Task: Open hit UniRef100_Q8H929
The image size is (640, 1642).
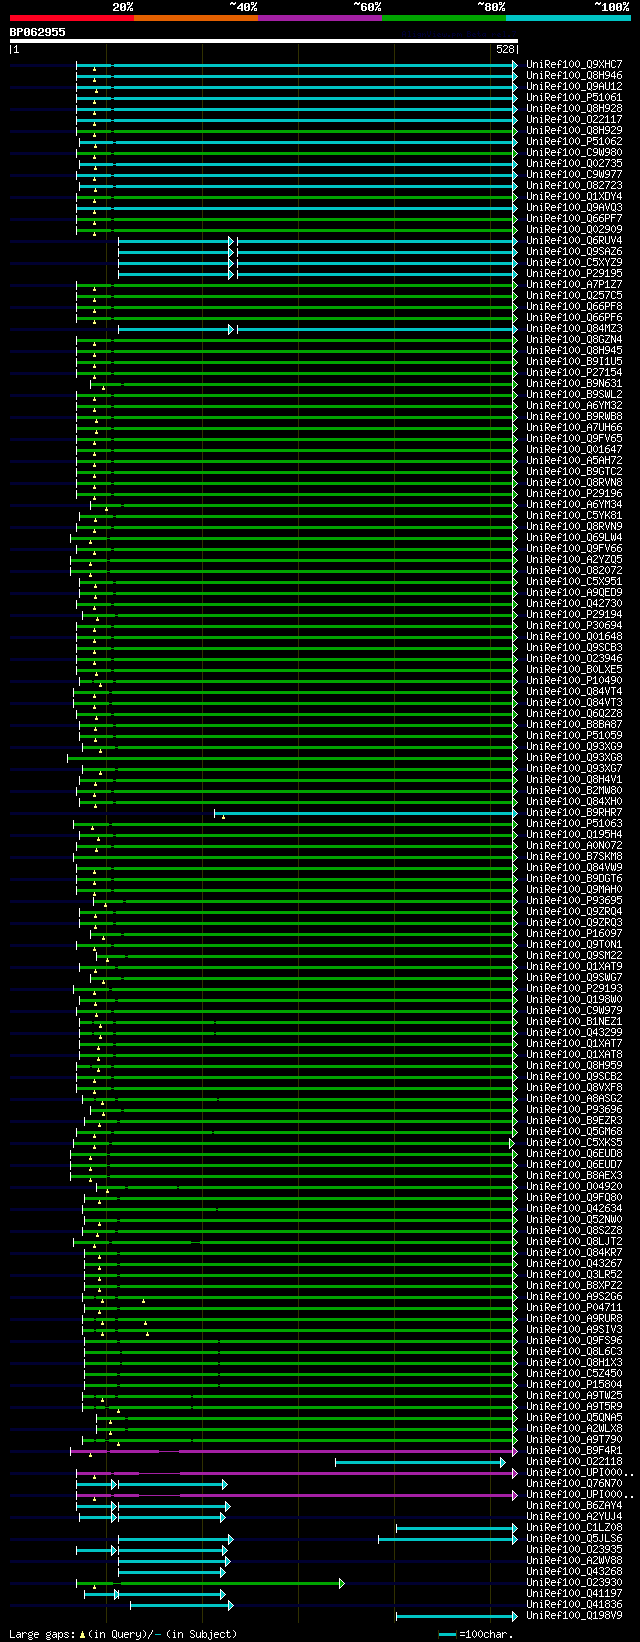Action: (x=574, y=130)
